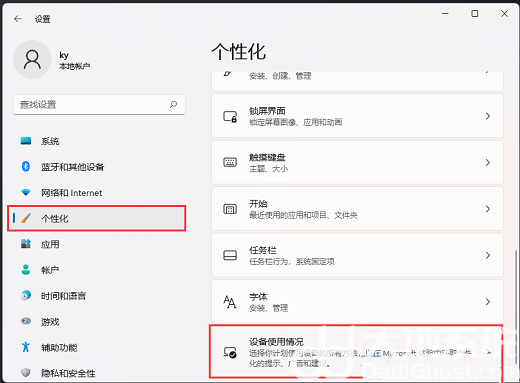
Task: Click the ky user avatar picture
Action: 32,59
